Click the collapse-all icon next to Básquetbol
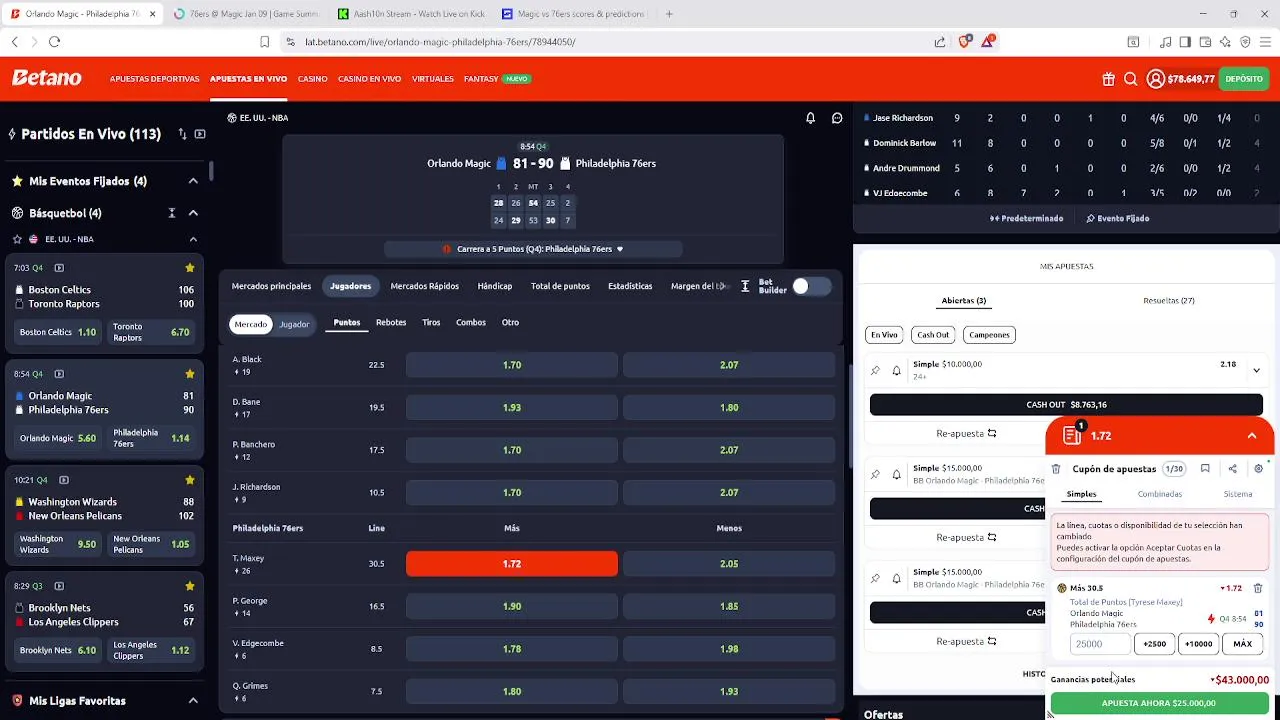This screenshot has width=1280, height=720. [171, 213]
